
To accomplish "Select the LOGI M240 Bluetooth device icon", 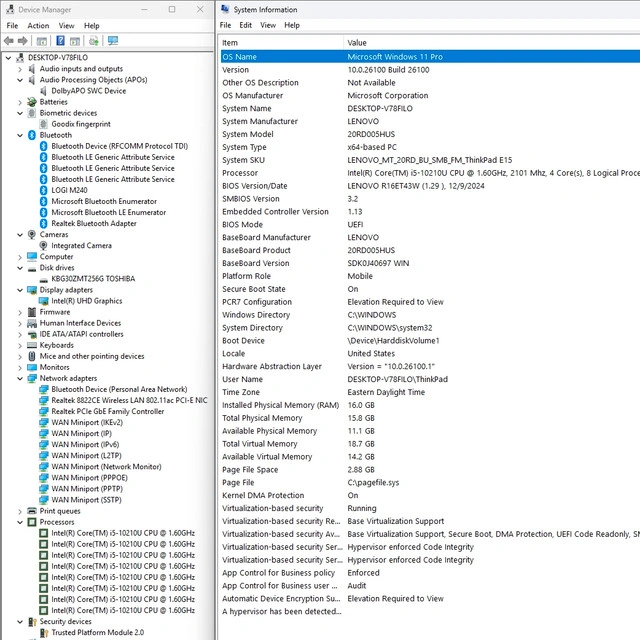I will pos(43,190).
